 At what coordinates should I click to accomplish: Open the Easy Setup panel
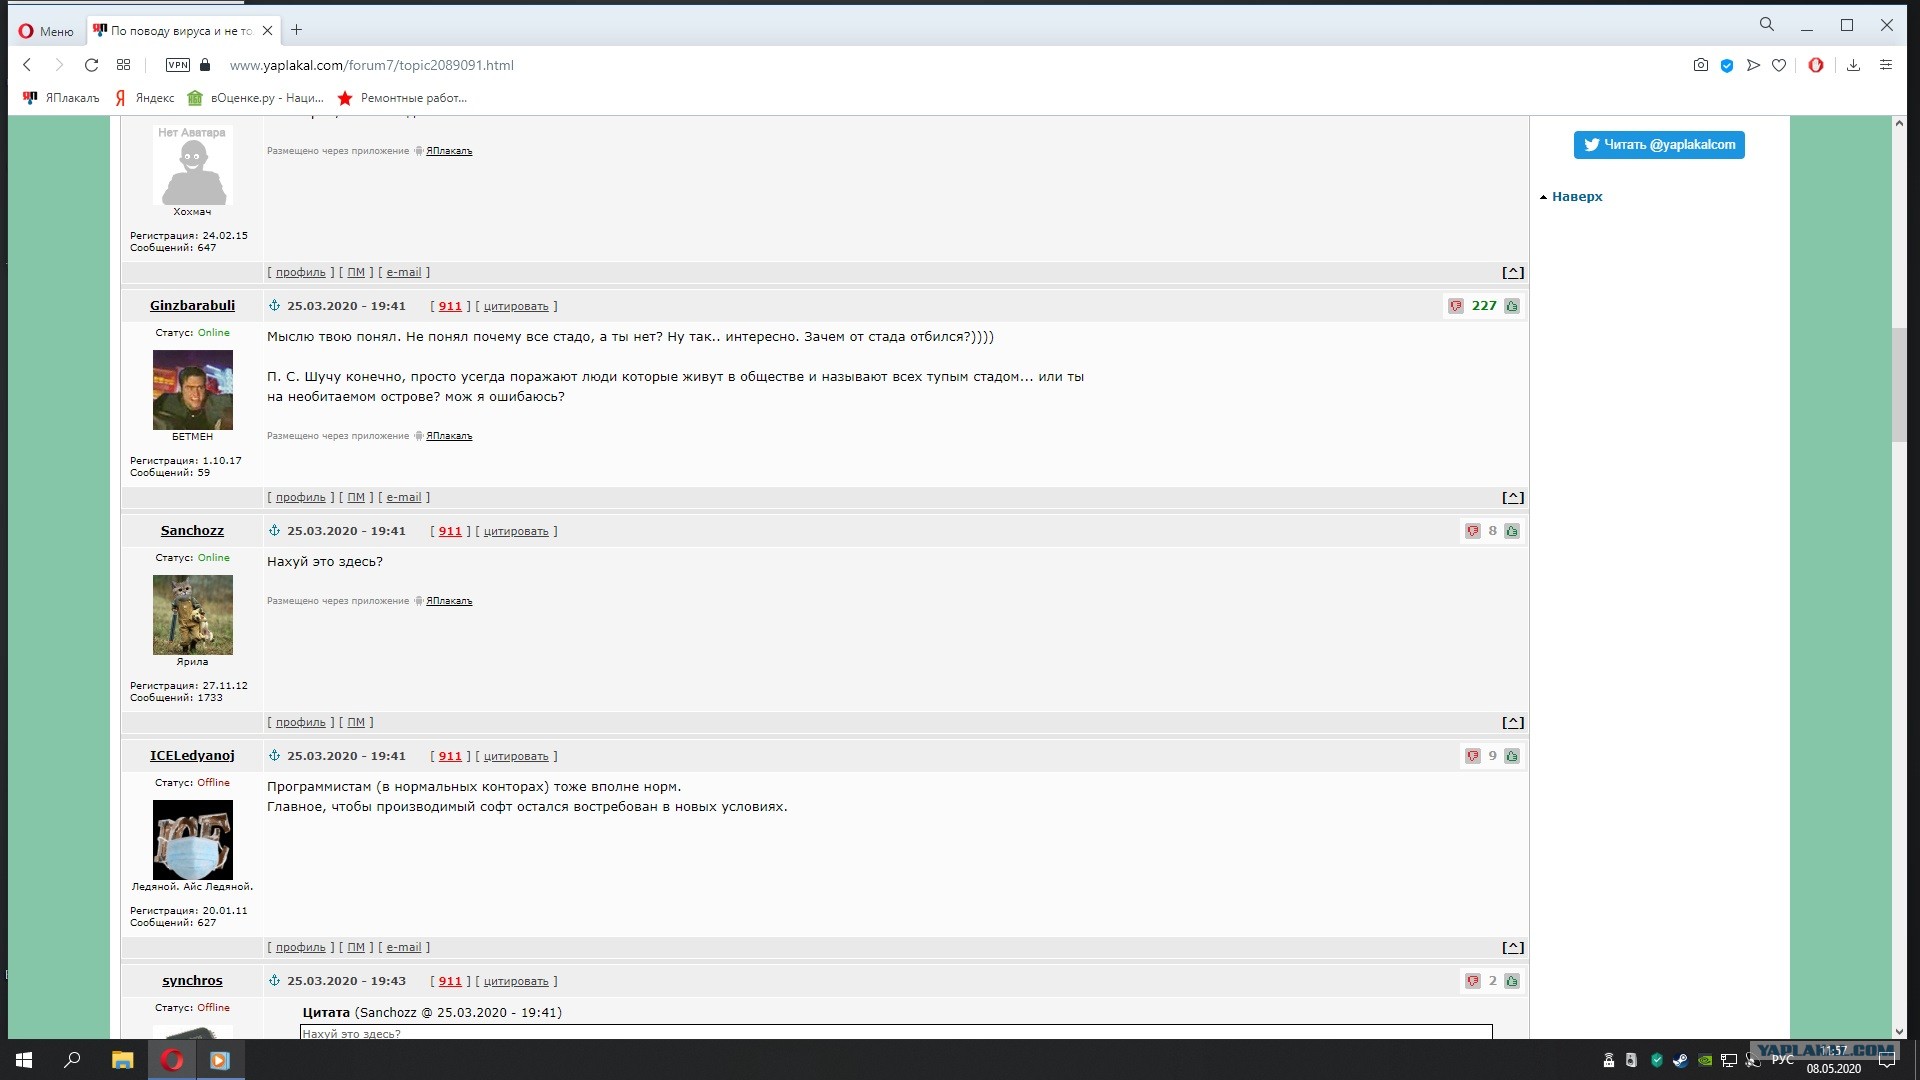pyautogui.click(x=1886, y=65)
